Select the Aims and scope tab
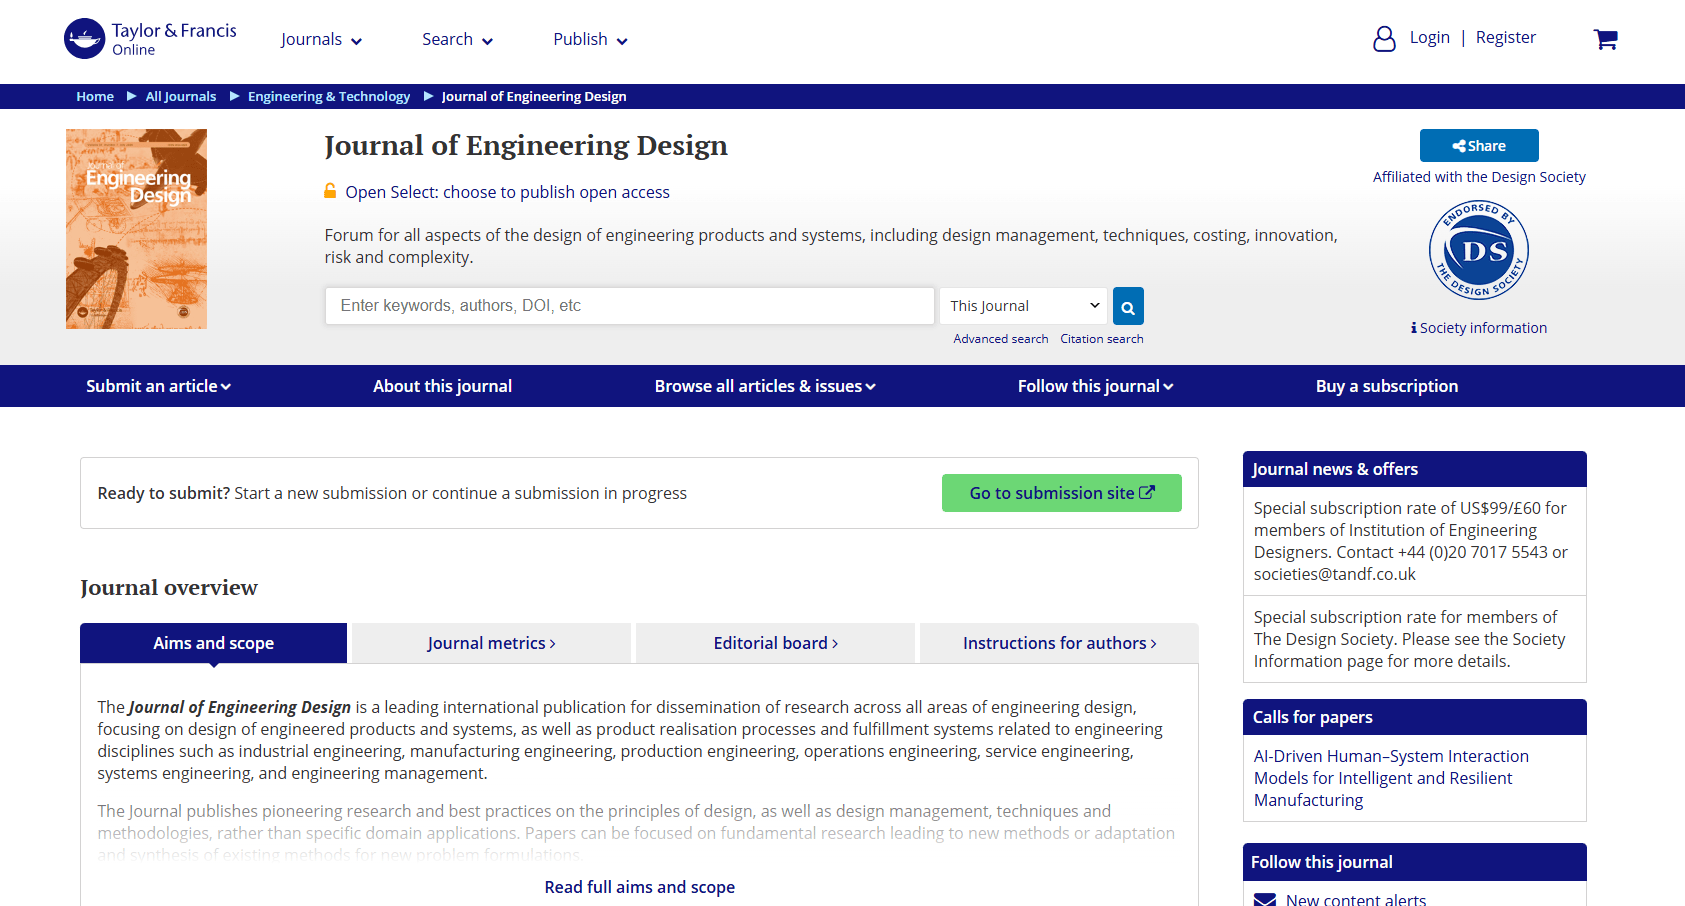This screenshot has width=1685, height=906. coord(213,643)
